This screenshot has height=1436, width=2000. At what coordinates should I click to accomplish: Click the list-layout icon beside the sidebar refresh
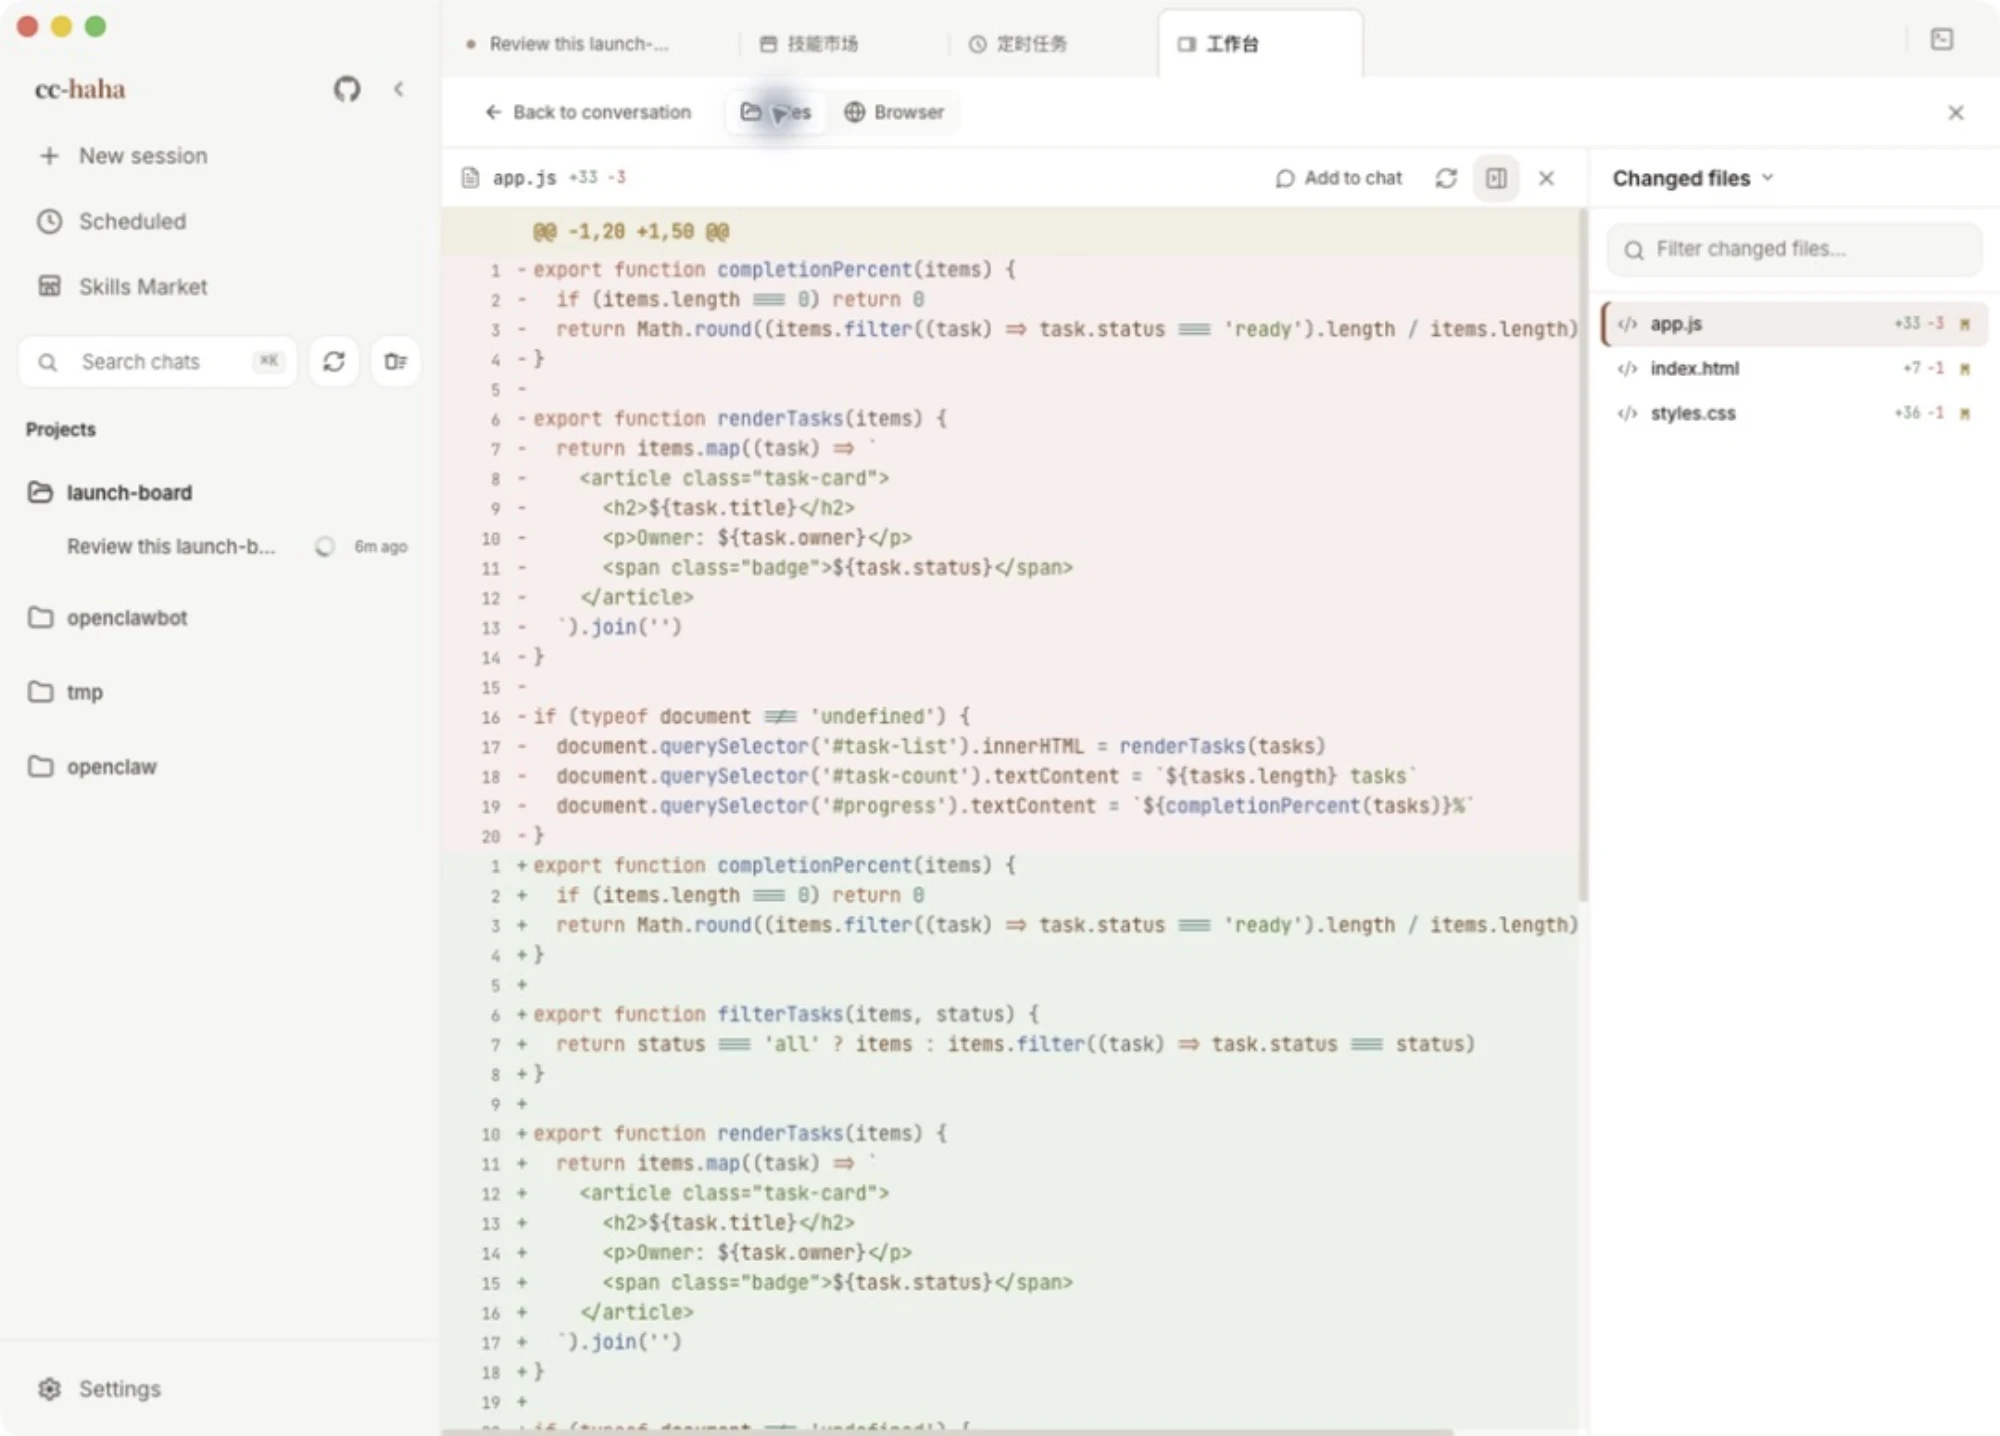(x=395, y=361)
